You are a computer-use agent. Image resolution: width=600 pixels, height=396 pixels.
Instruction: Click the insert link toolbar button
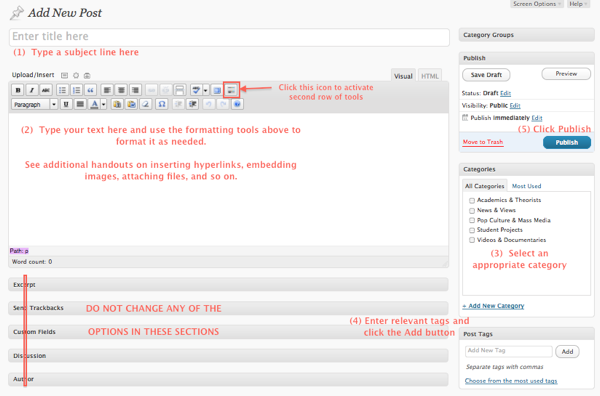[x=152, y=90]
